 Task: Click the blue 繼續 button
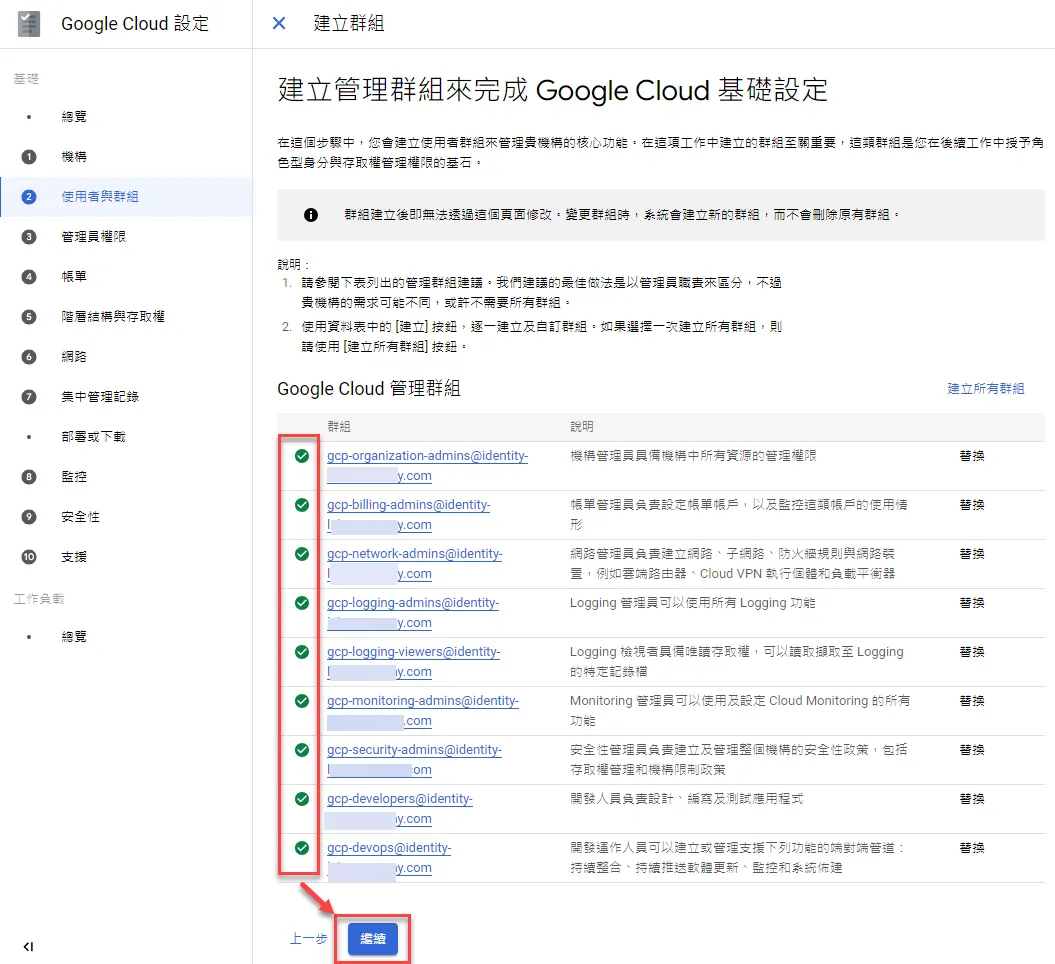(373, 939)
